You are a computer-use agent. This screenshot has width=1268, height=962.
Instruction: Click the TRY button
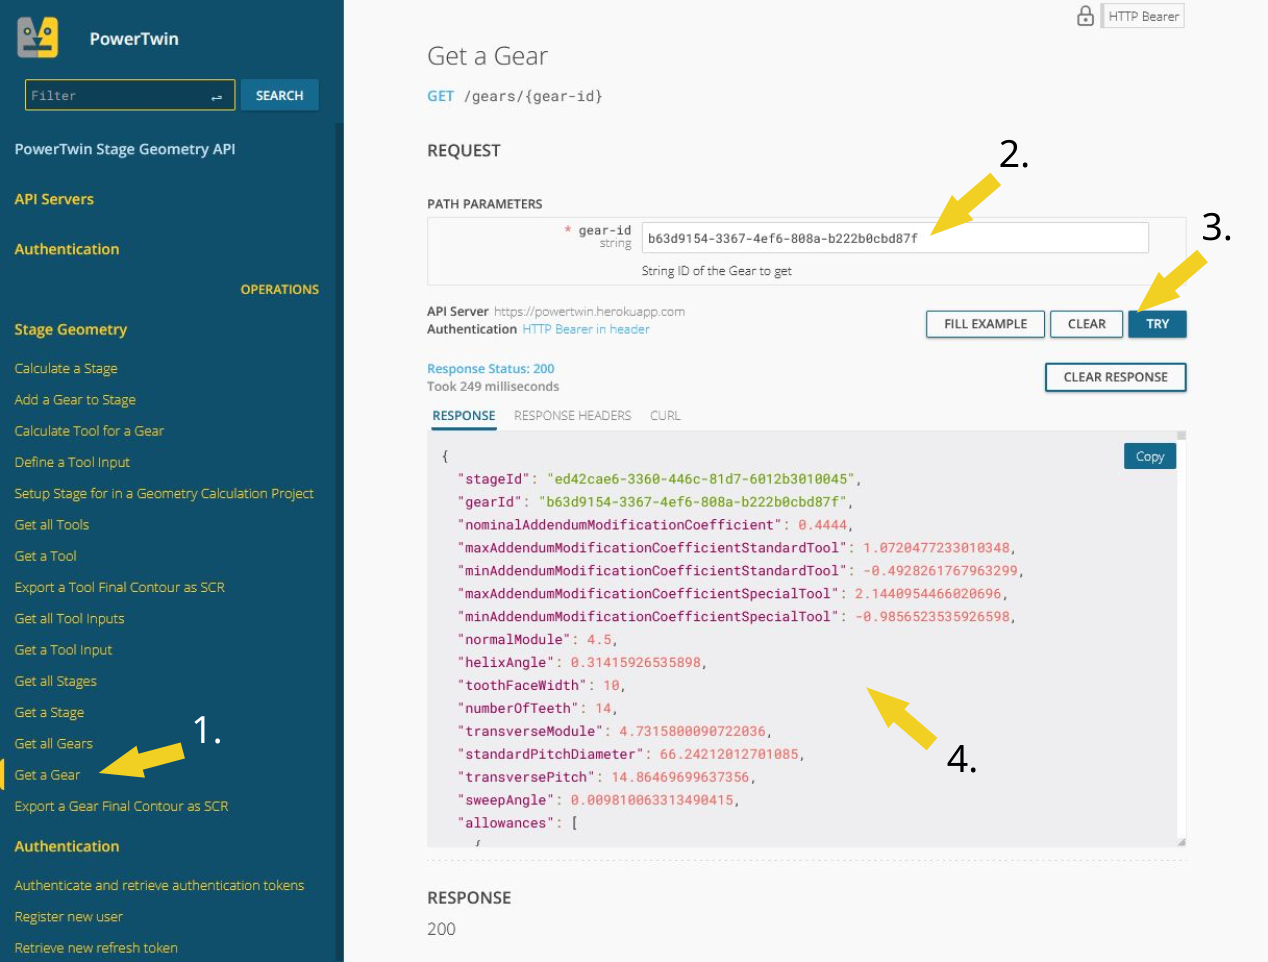(1157, 324)
